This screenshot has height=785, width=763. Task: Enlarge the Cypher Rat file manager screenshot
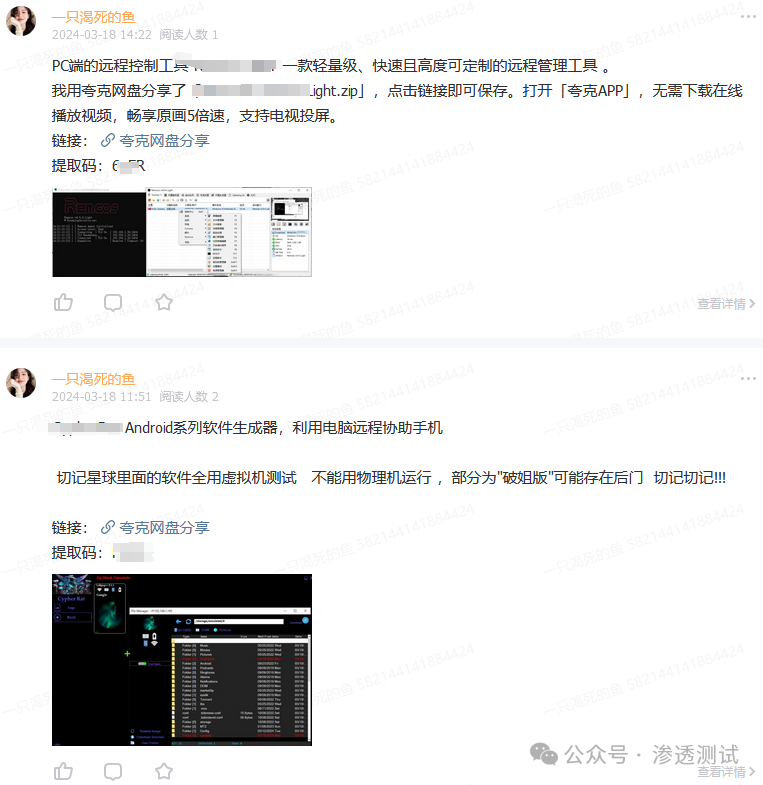(182, 660)
